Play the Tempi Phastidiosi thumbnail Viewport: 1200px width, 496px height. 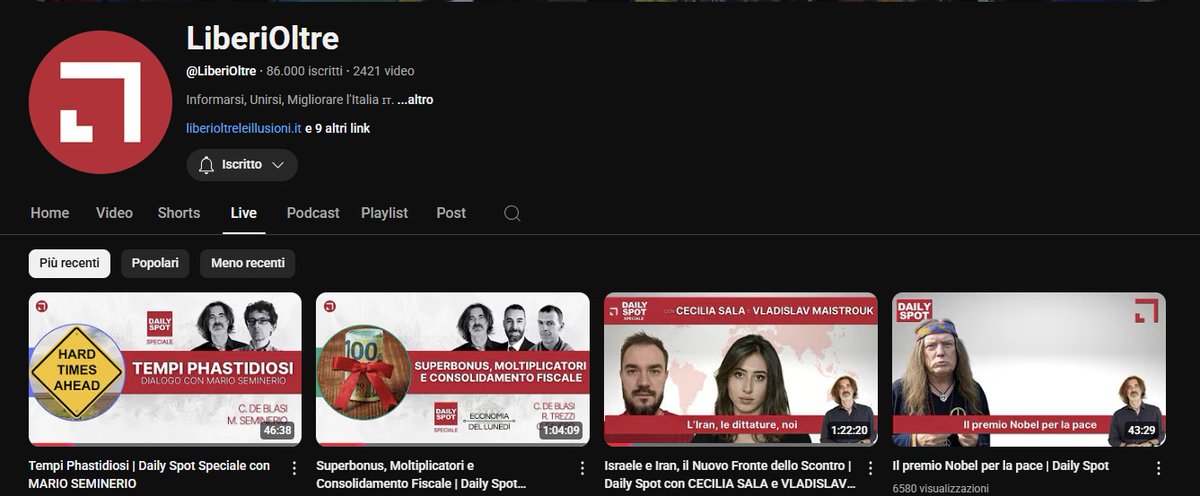click(x=165, y=369)
